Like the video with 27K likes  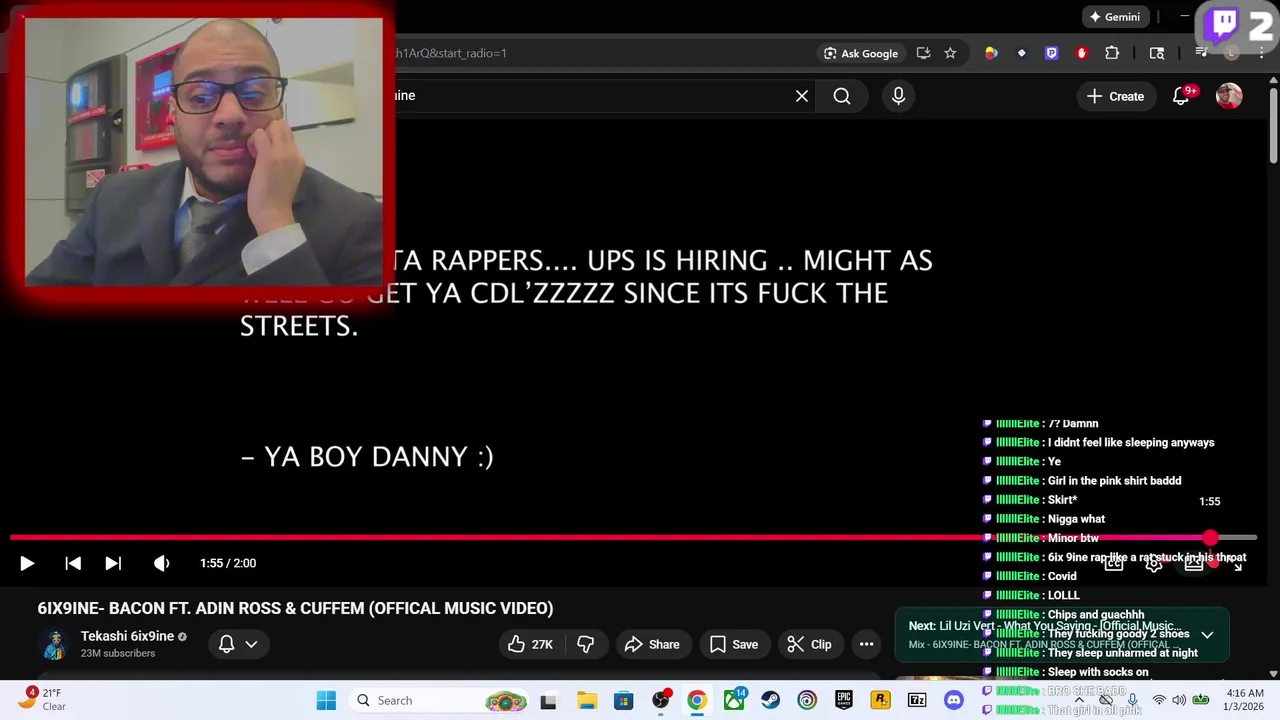(530, 644)
